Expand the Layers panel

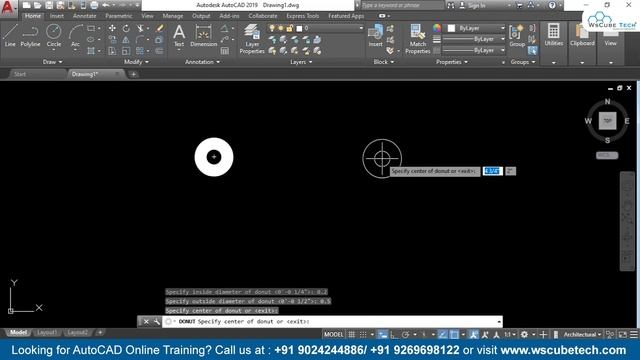pyautogui.click(x=301, y=62)
